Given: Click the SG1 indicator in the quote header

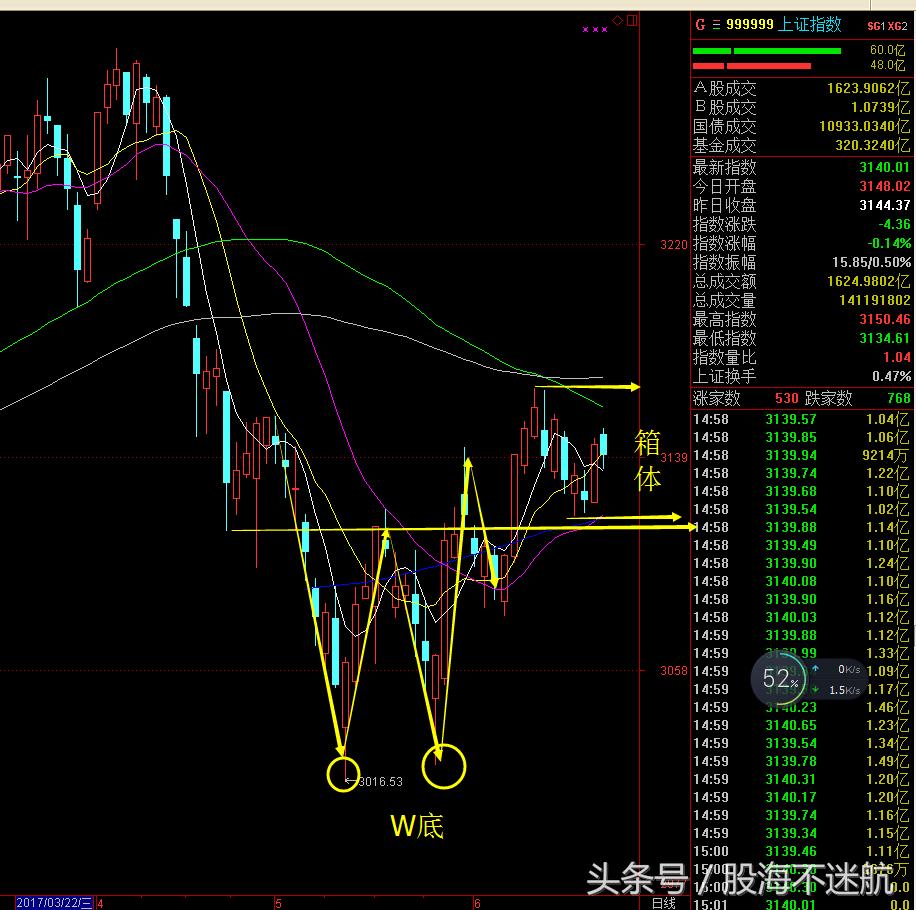Looking at the screenshot, I should (x=876, y=26).
